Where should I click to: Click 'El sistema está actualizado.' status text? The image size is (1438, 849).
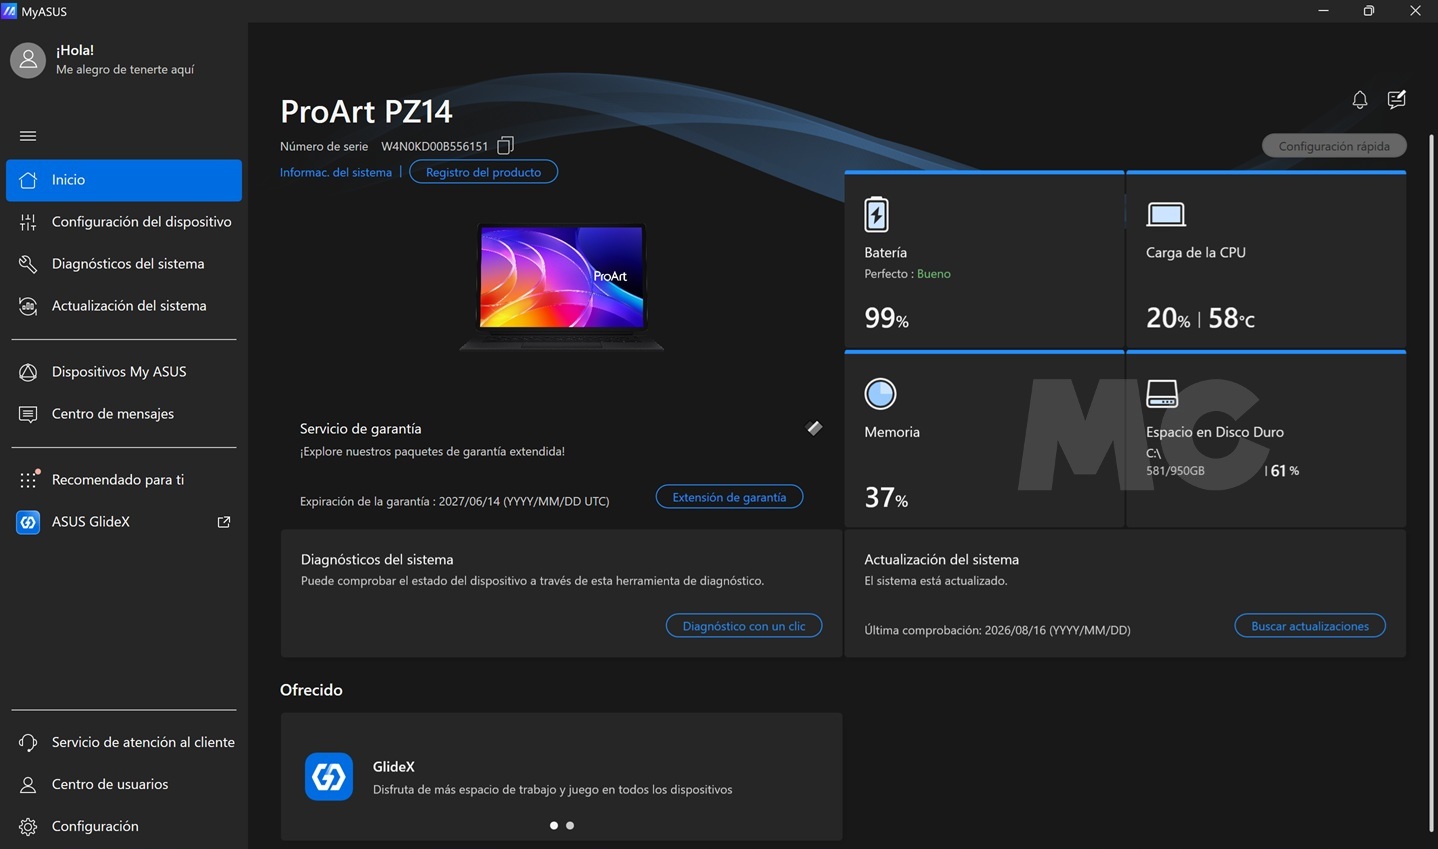[936, 581]
